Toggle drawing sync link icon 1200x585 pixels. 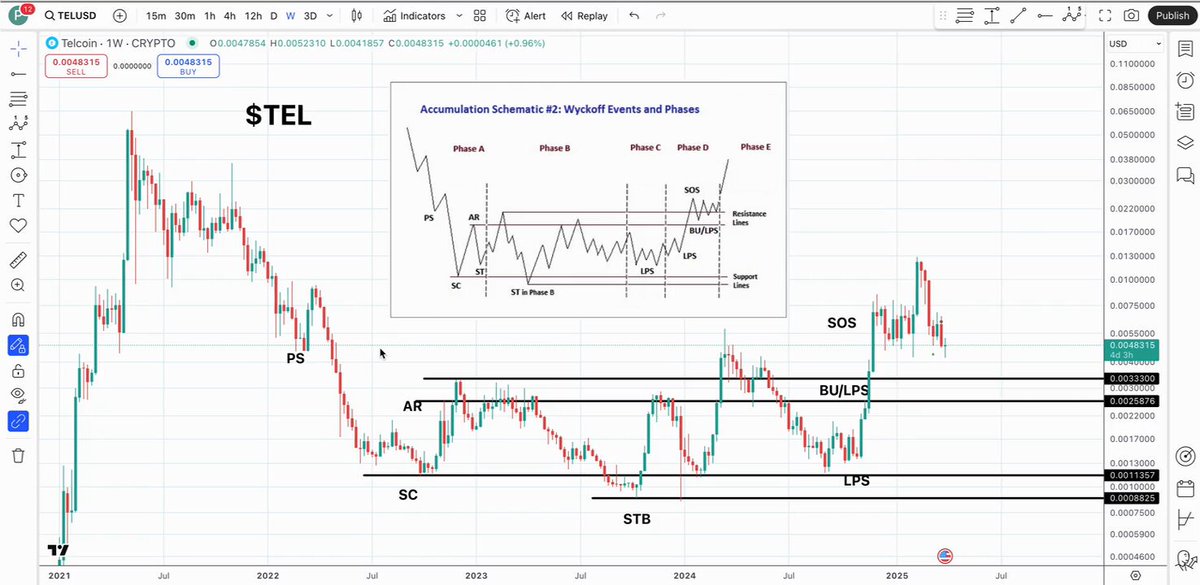coord(18,421)
